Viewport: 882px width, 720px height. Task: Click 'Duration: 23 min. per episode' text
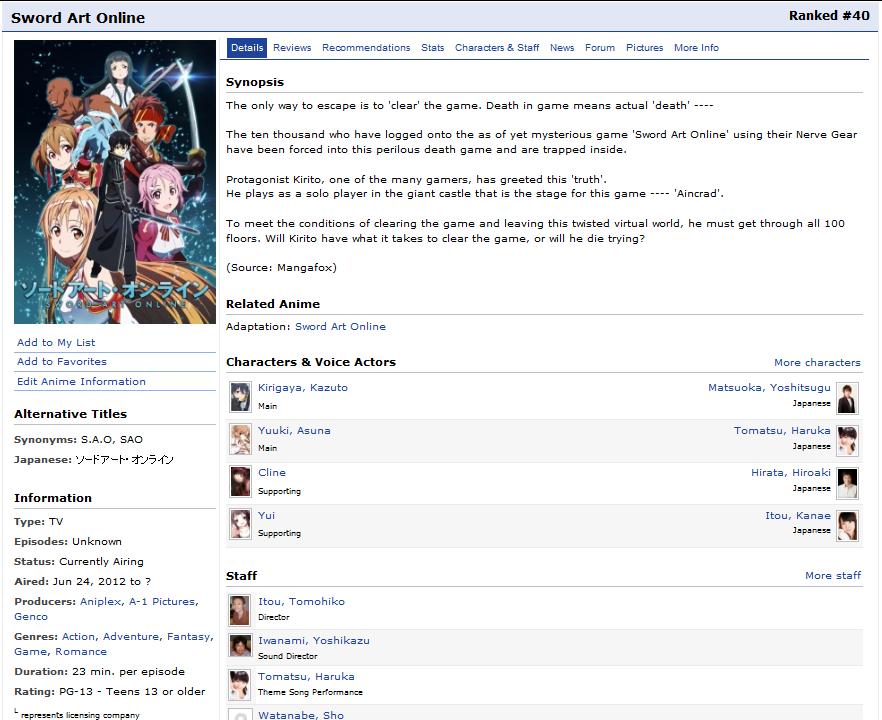click(x=100, y=672)
